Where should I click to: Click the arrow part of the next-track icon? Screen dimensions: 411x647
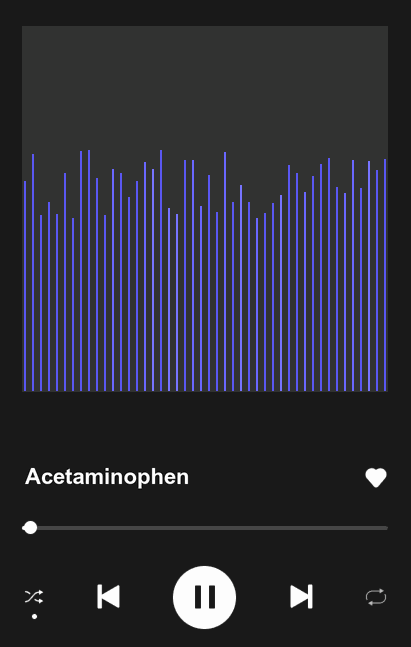(299, 597)
